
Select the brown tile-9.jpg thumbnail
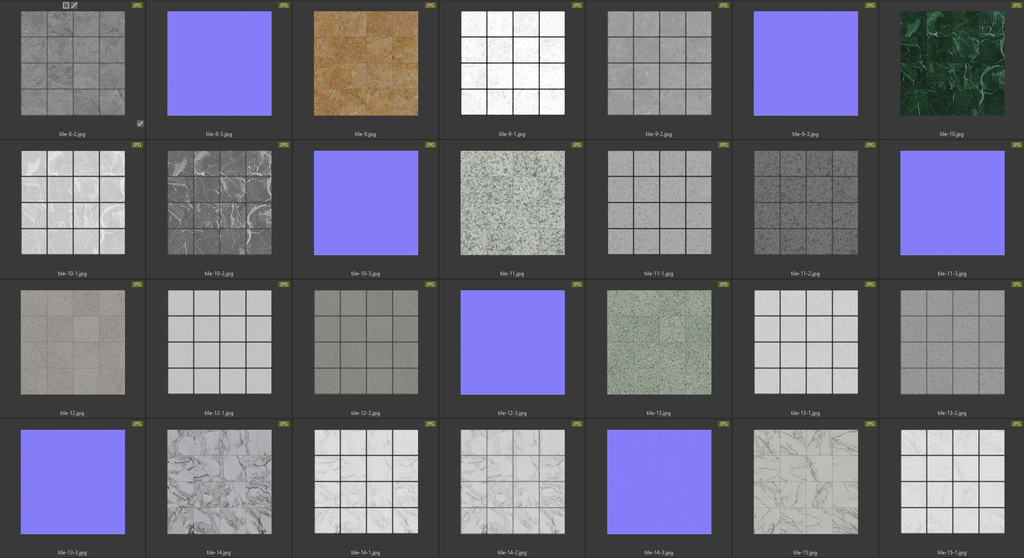[366, 64]
